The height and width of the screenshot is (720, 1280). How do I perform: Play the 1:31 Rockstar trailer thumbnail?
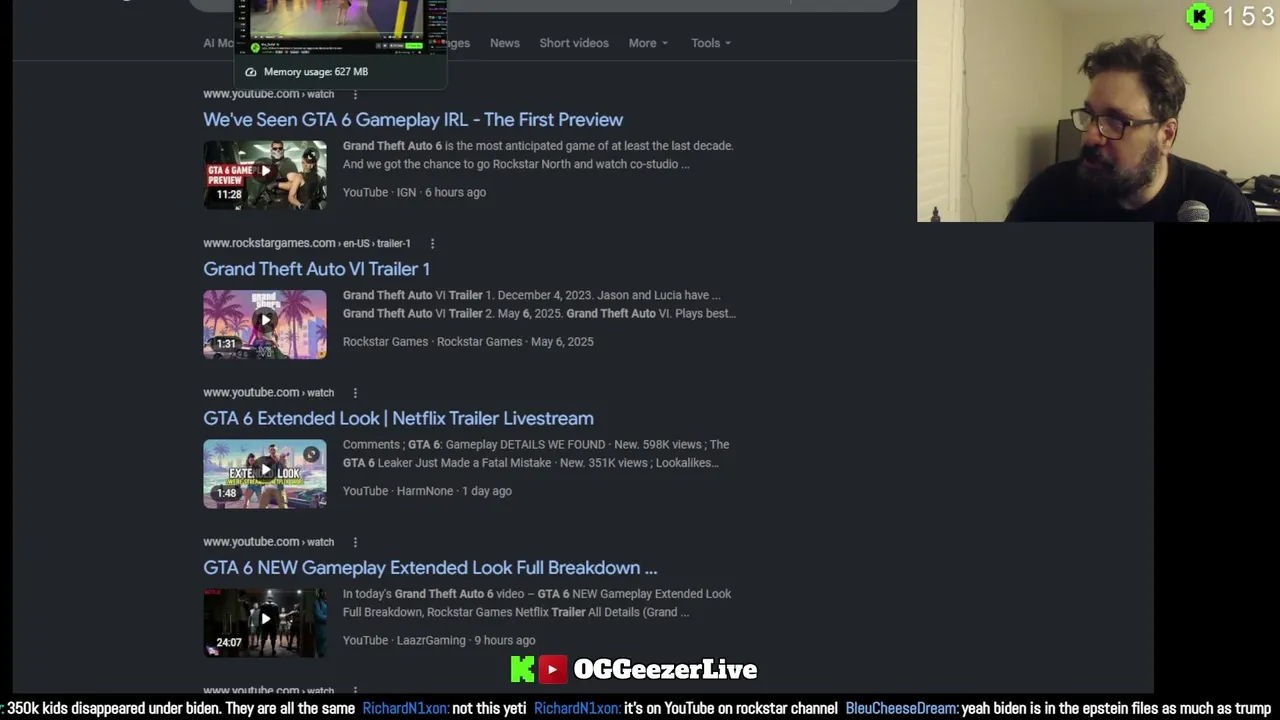click(x=265, y=324)
